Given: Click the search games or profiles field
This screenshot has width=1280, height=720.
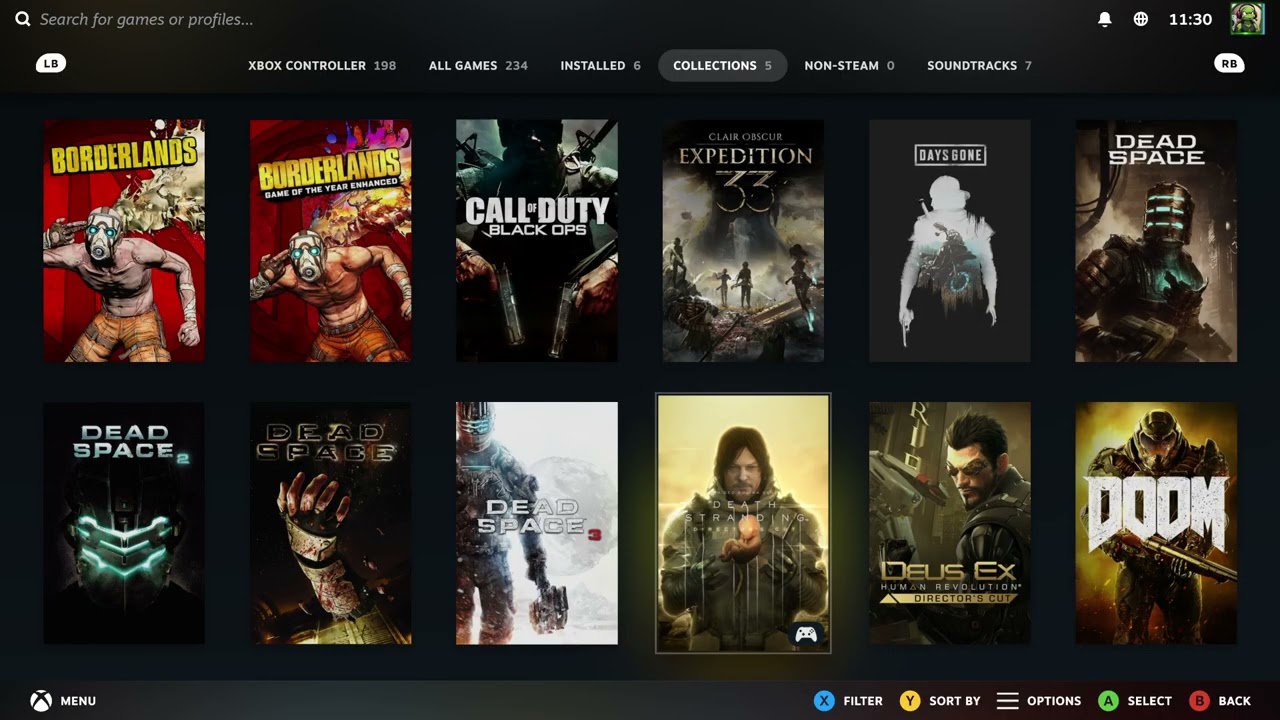Looking at the screenshot, I should pyautogui.click(x=146, y=19).
